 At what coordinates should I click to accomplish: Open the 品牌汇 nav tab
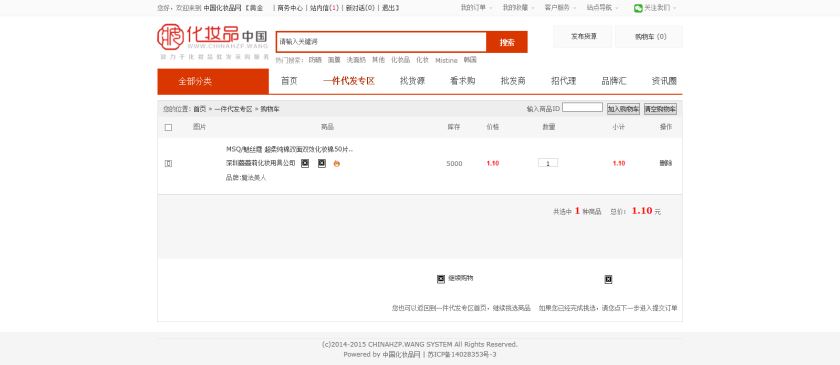tap(614, 81)
